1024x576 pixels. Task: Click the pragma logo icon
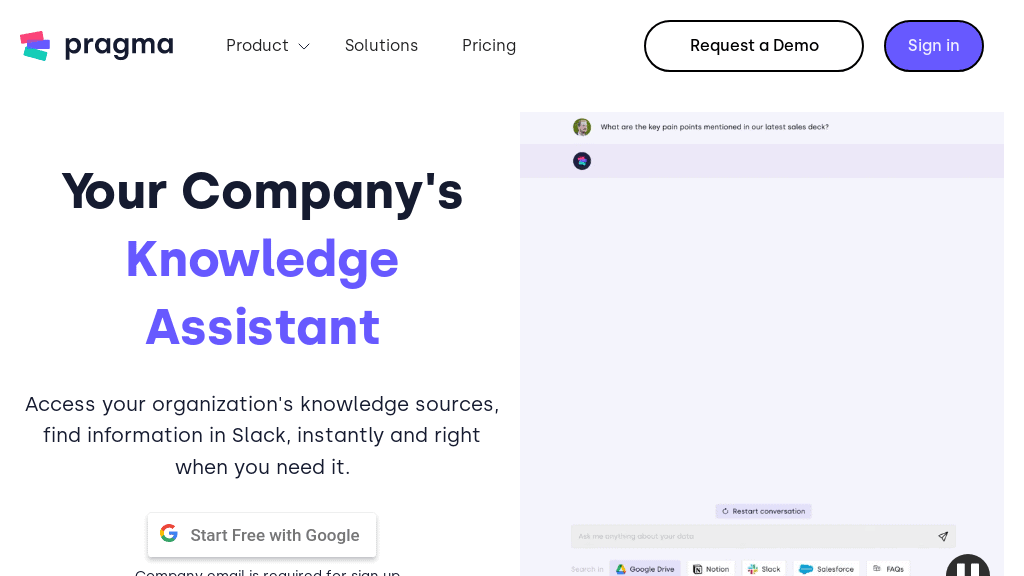[x=36, y=45]
